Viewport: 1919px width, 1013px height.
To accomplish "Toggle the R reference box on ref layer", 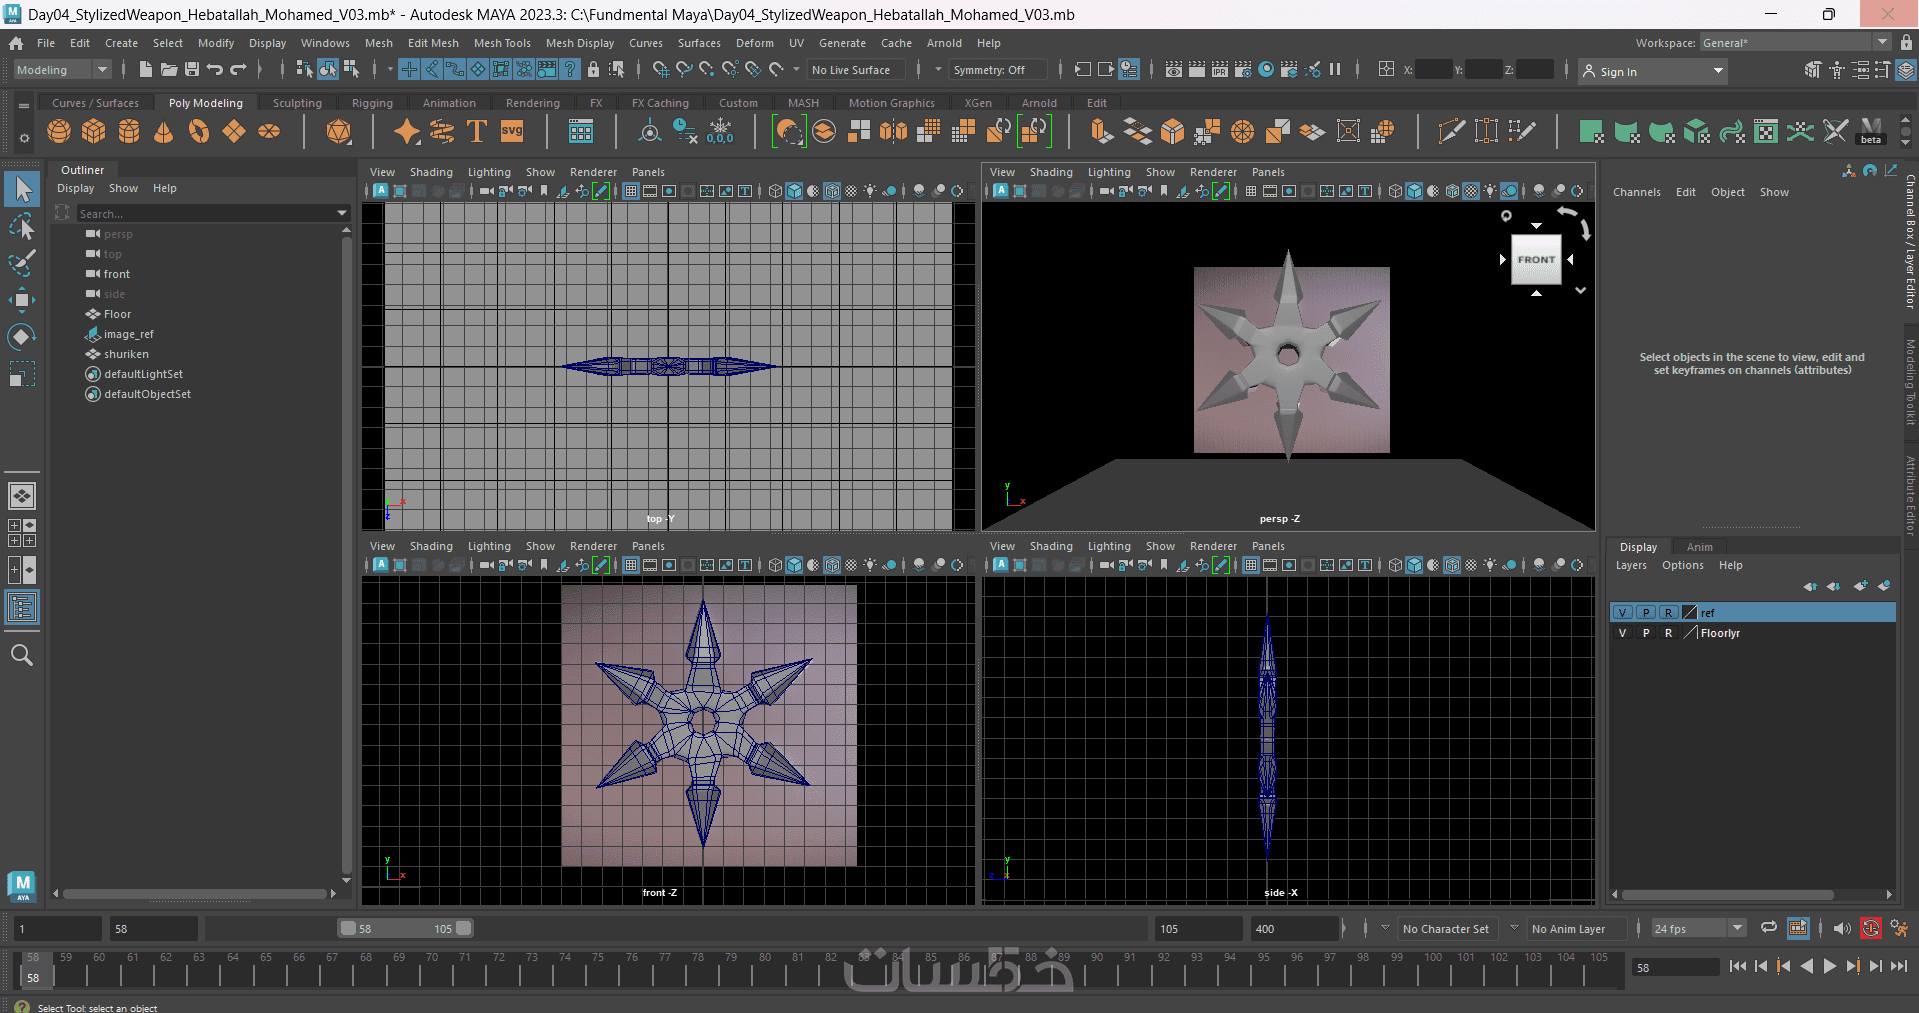I will pyautogui.click(x=1668, y=613).
